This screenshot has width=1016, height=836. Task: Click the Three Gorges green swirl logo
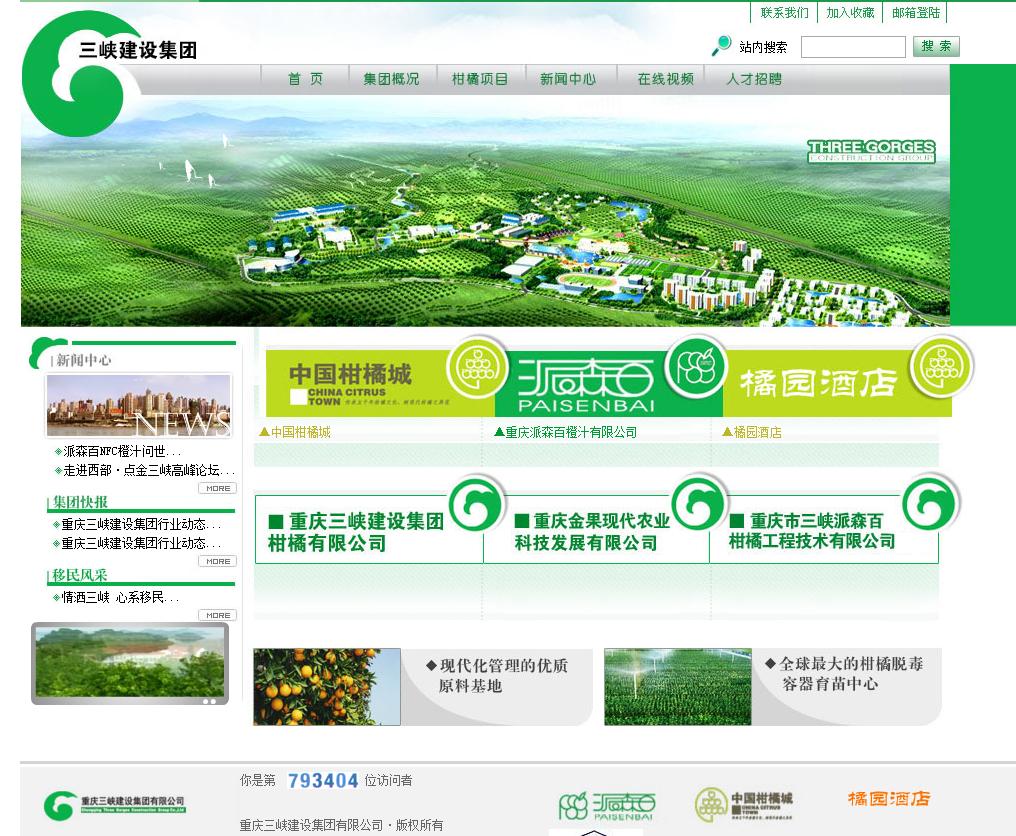[x=75, y=74]
